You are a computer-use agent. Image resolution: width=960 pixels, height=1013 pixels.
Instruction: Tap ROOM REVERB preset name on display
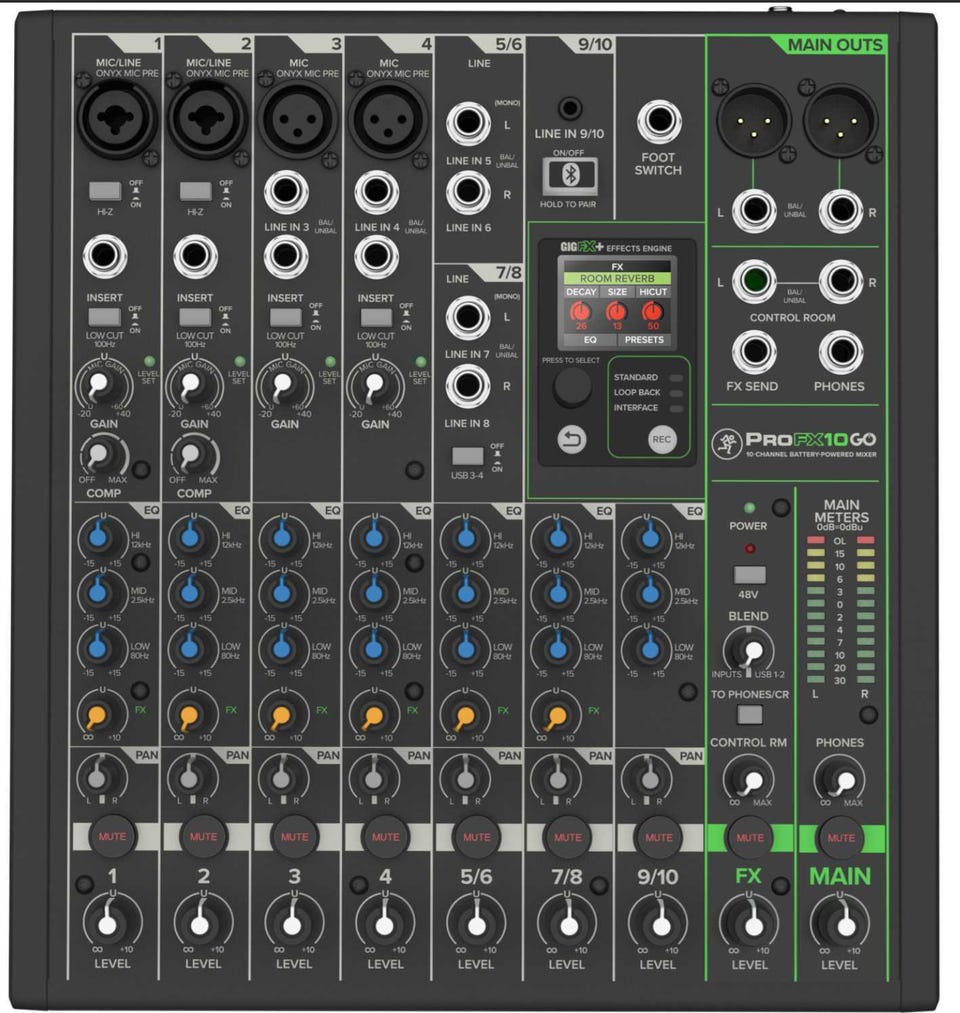click(x=617, y=278)
